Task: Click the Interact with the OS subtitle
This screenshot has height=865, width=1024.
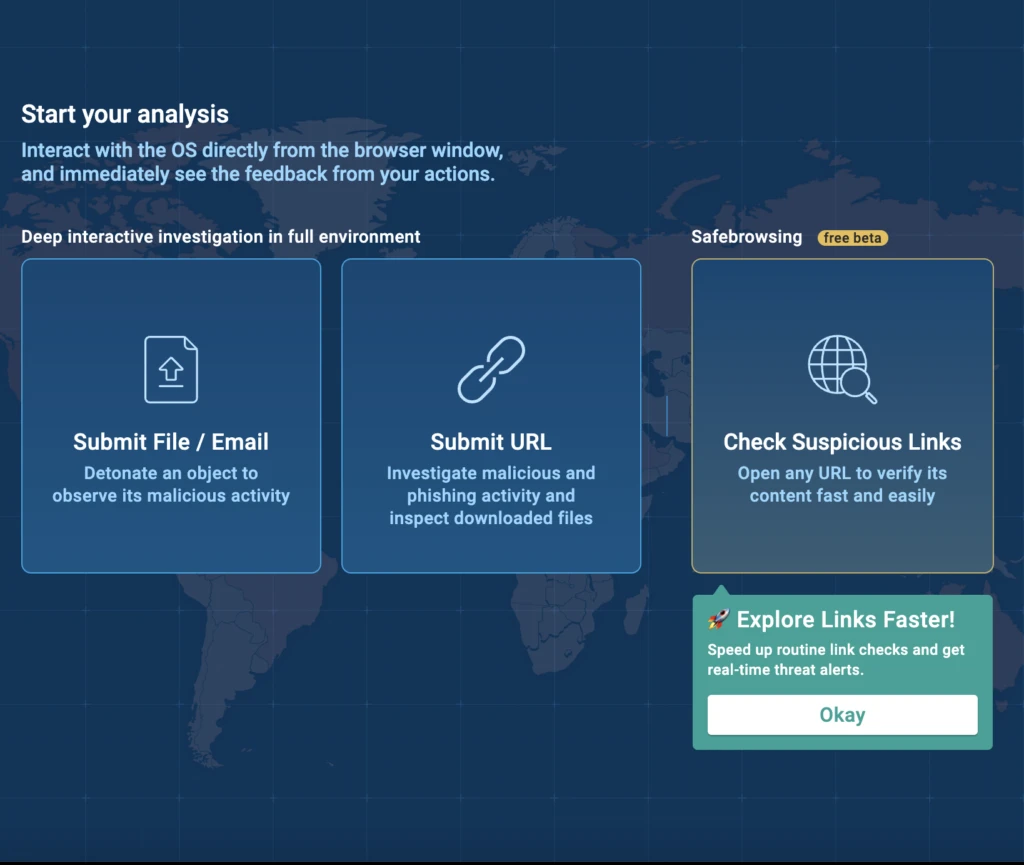Action: coord(262,162)
